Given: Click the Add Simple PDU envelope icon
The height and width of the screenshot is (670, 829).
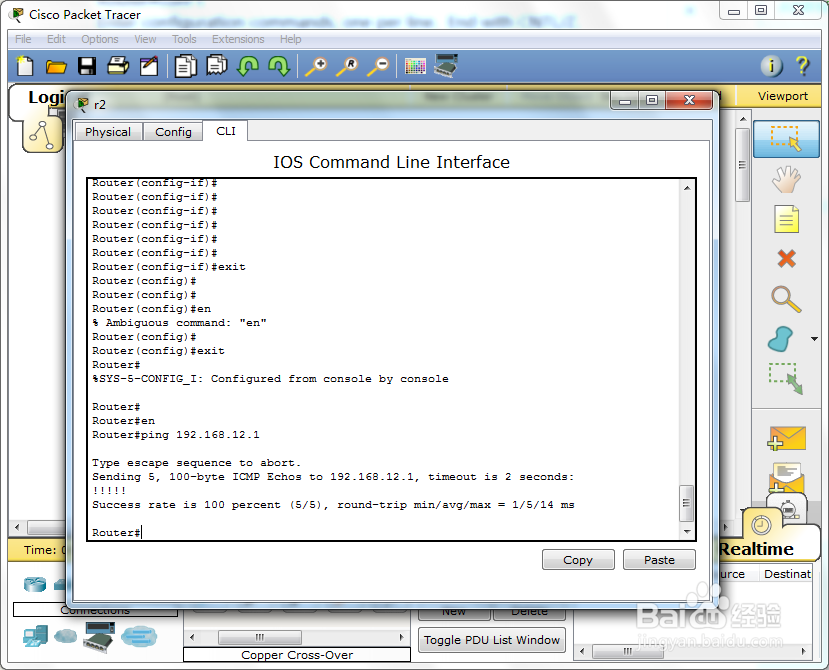Looking at the screenshot, I should (x=787, y=438).
